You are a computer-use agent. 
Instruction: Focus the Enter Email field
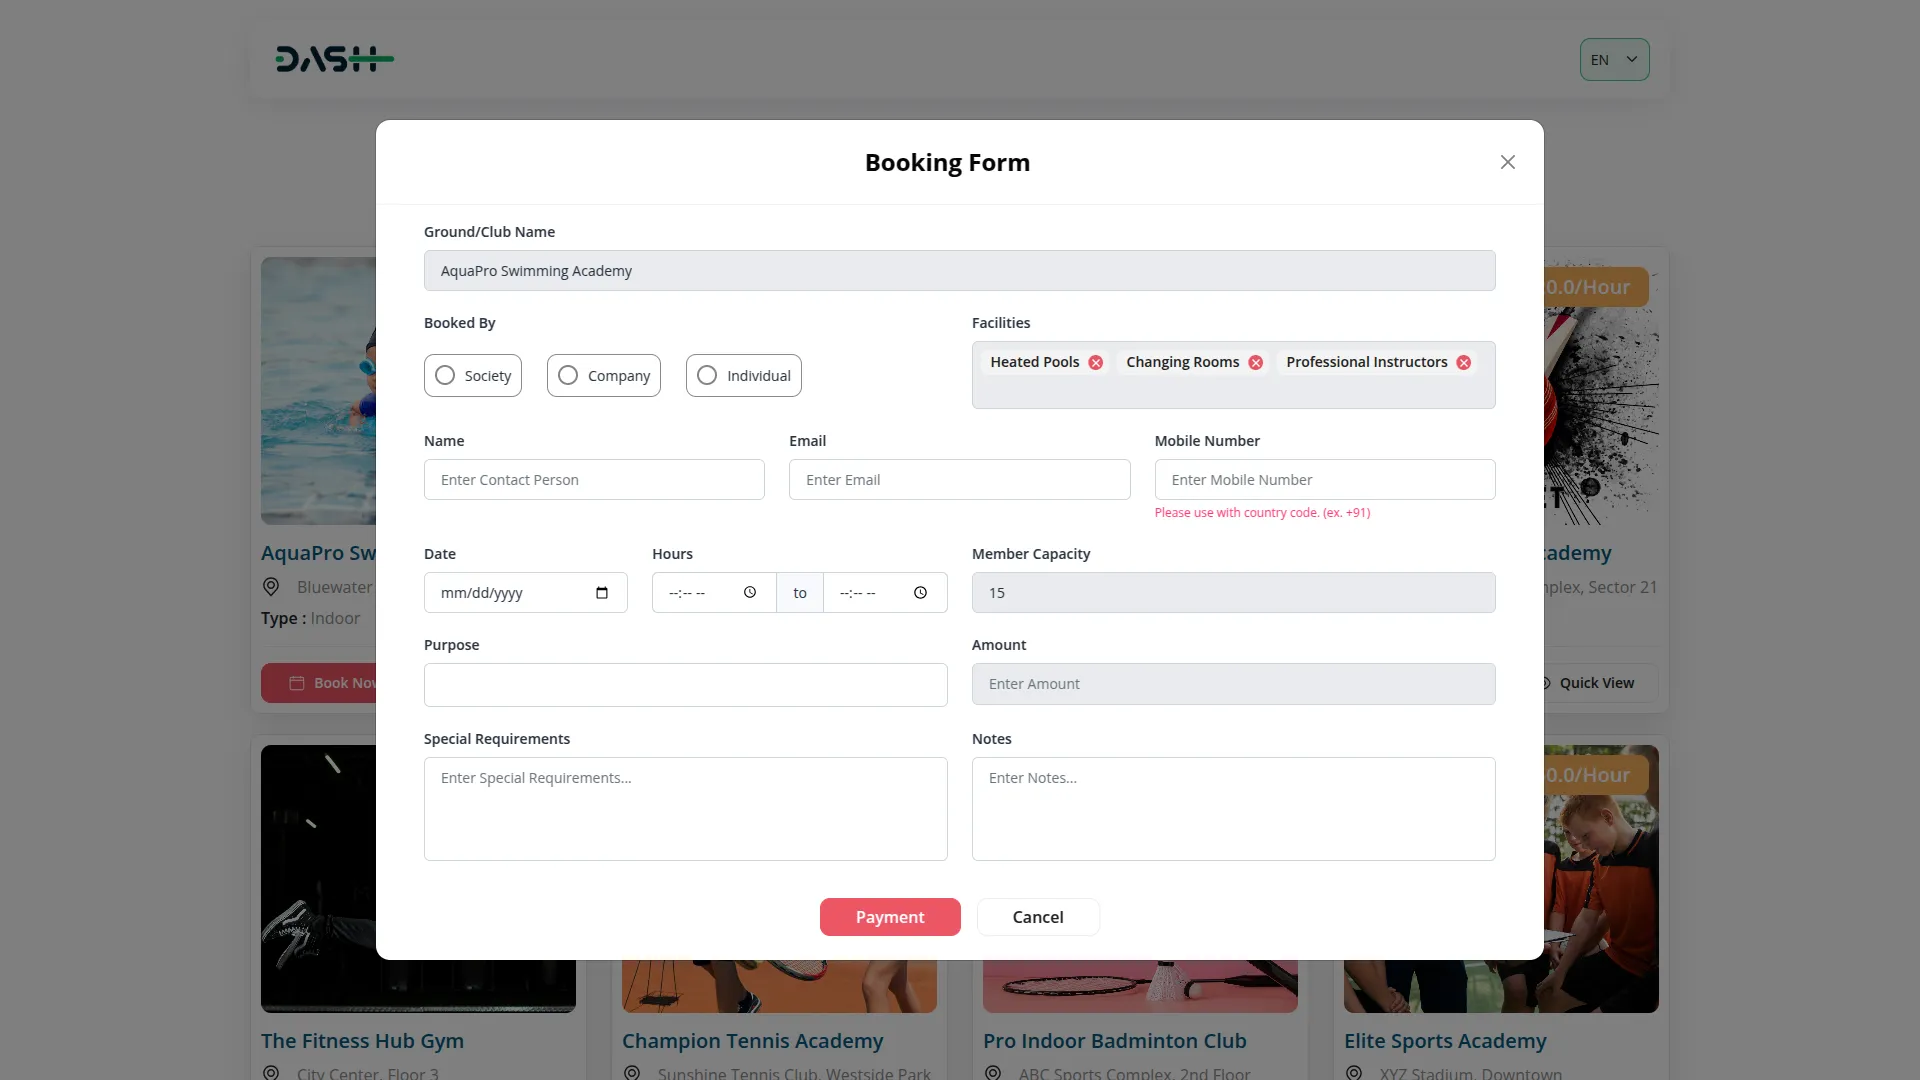tap(959, 480)
